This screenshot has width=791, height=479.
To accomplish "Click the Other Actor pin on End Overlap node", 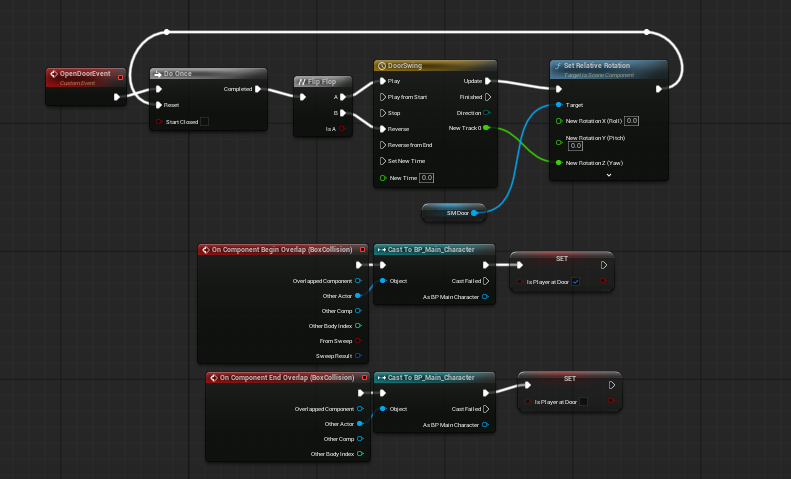I will tap(360, 424).
